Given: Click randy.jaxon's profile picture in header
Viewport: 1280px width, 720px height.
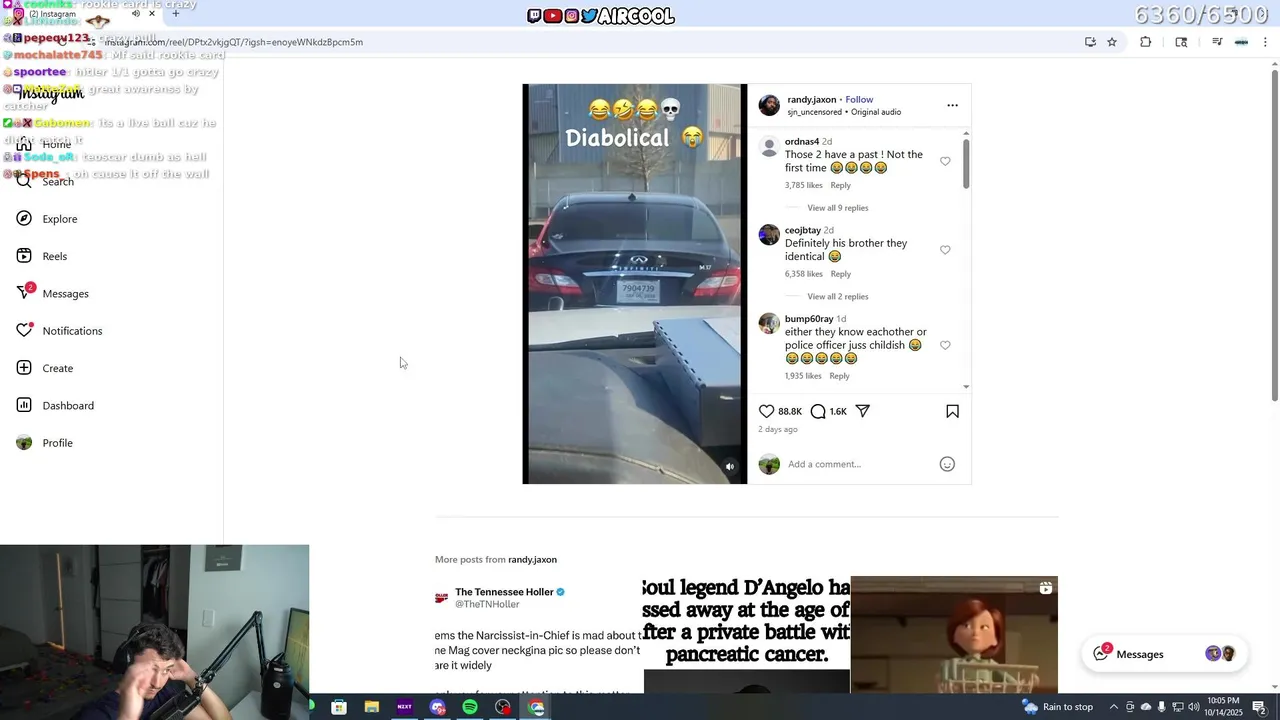Looking at the screenshot, I should 769,105.
